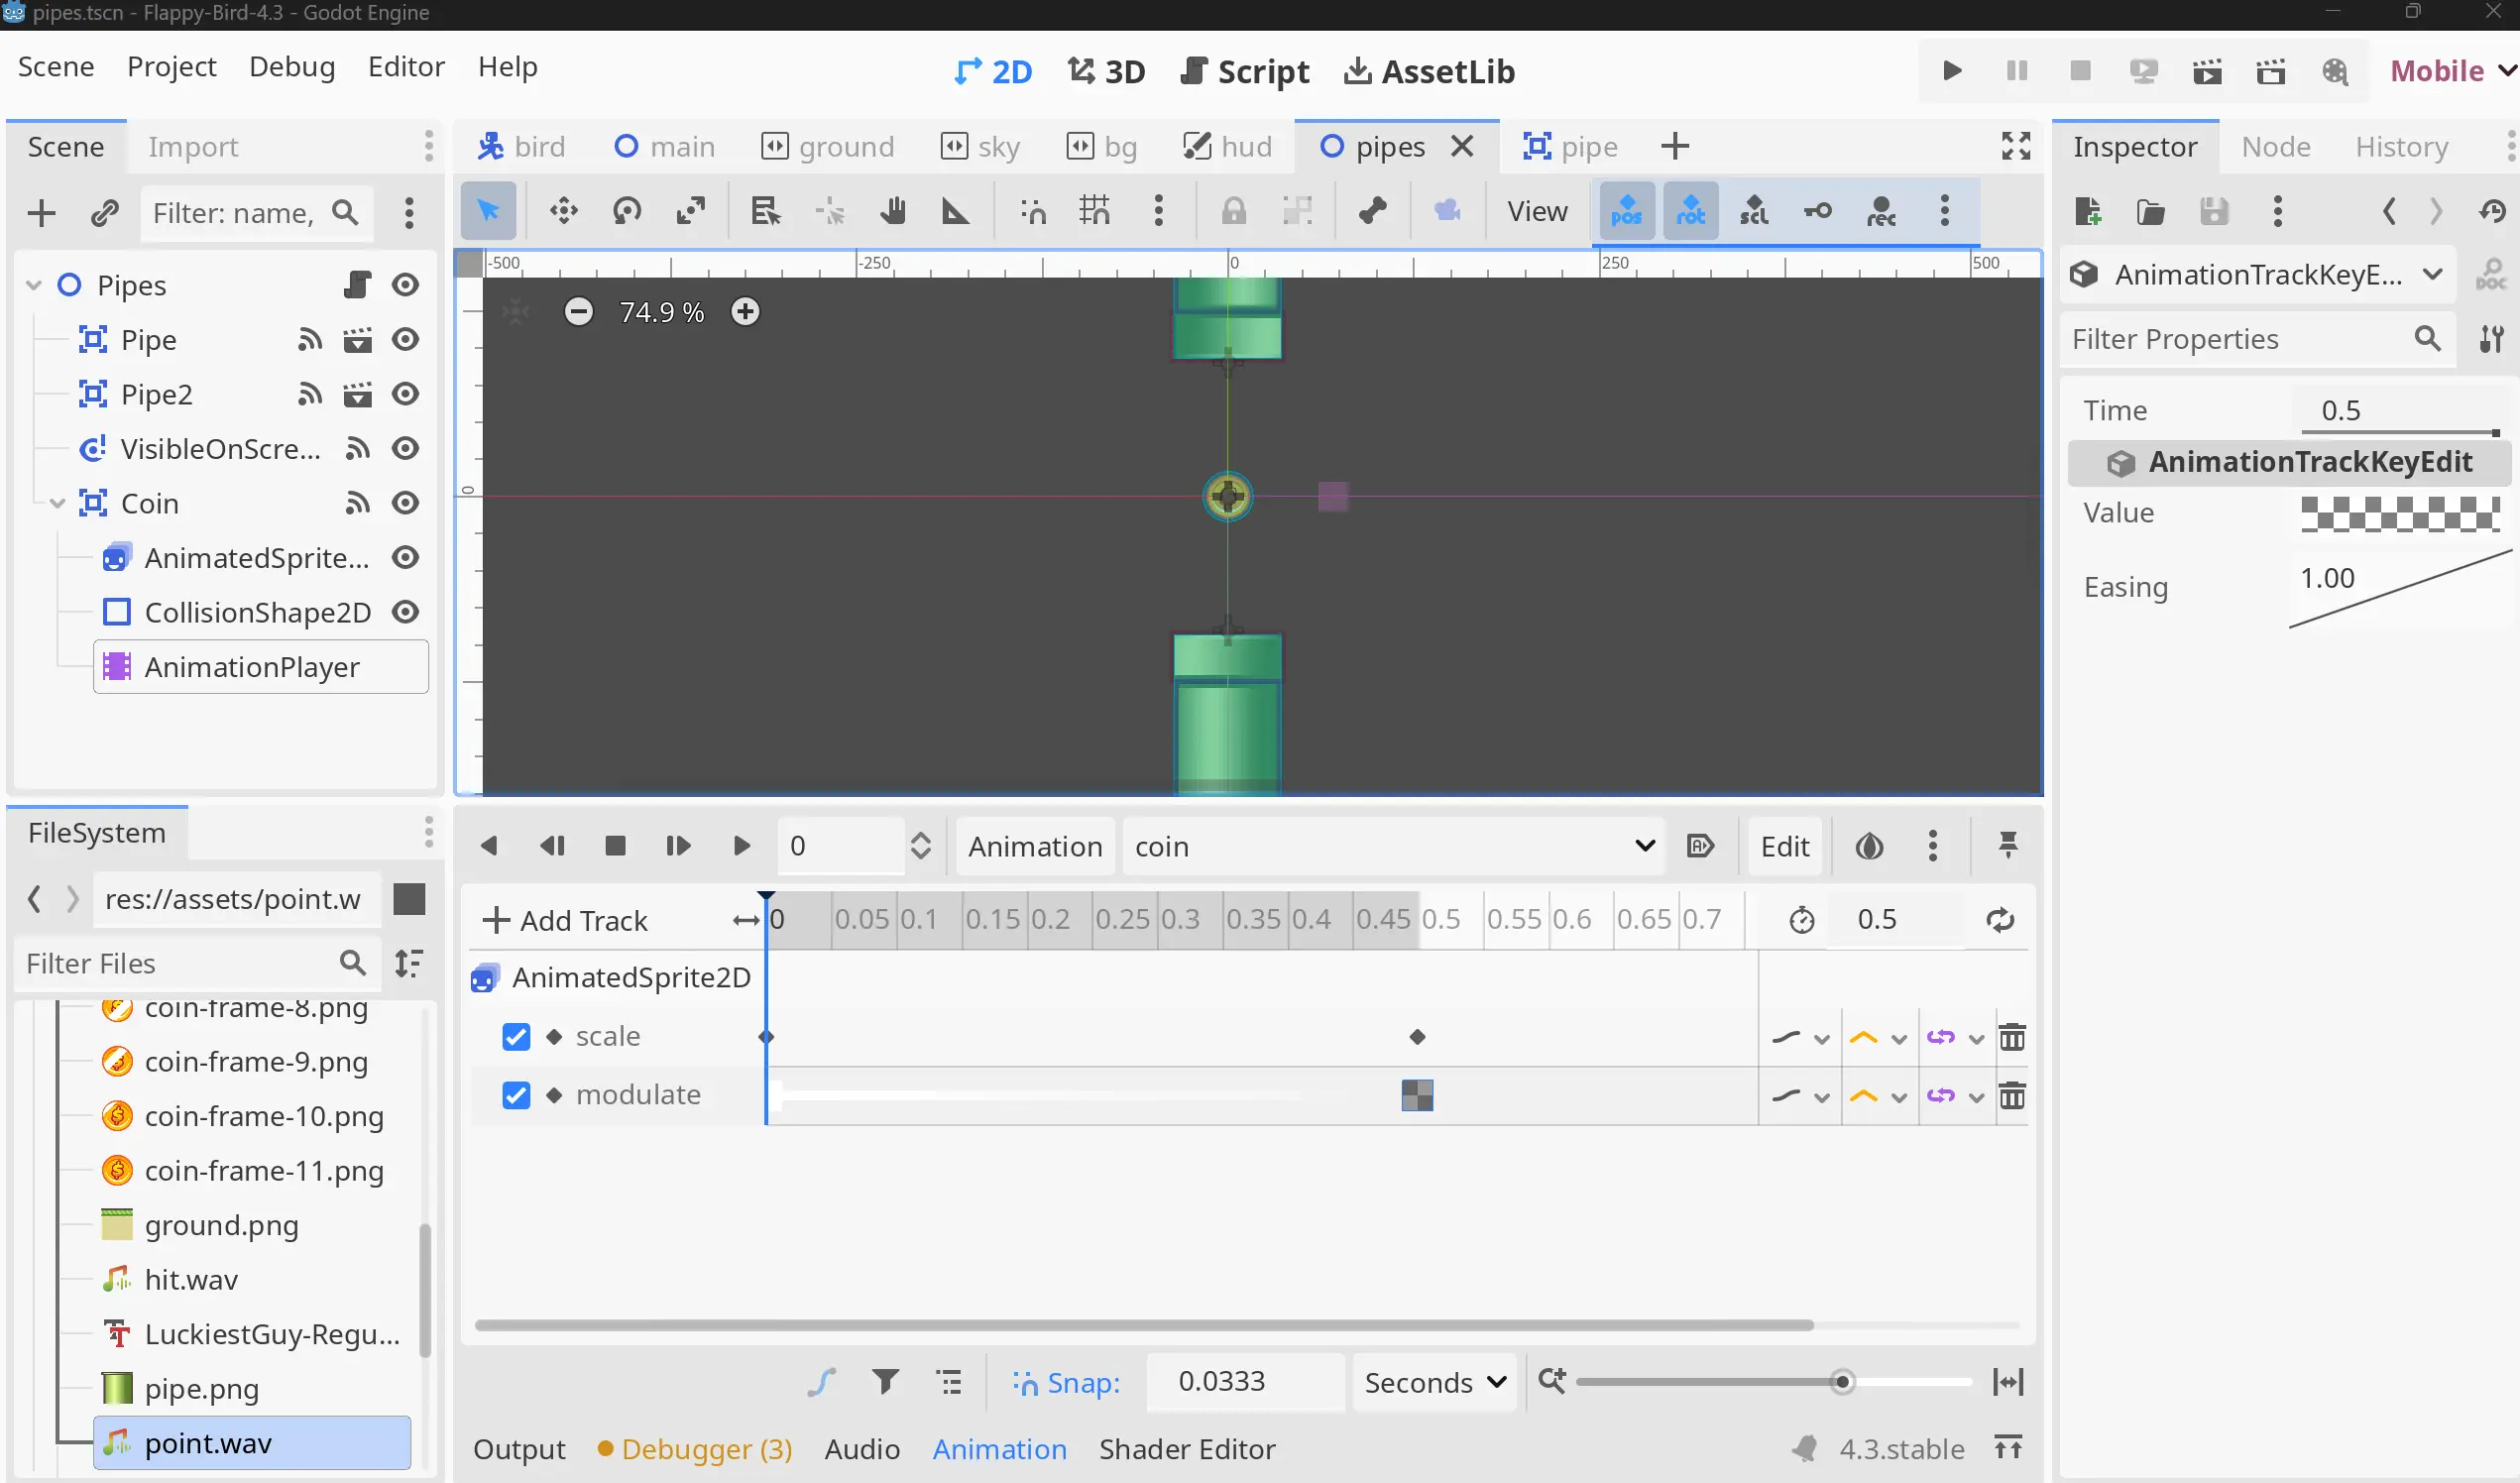Instantiate a child scene with link icon
2520x1483 pixels.
tap(105, 213)
